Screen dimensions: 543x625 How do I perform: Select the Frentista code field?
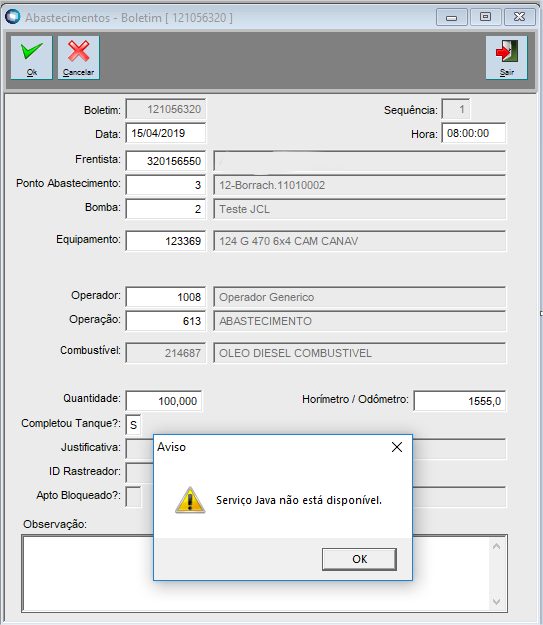coord(165,161)
